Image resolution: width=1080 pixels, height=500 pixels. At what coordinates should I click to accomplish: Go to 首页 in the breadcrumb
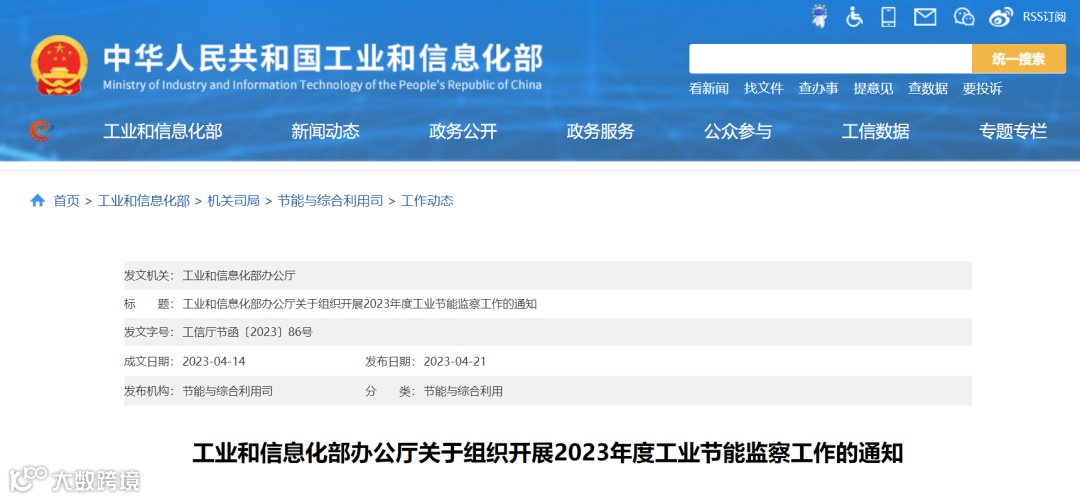(67, 201)
